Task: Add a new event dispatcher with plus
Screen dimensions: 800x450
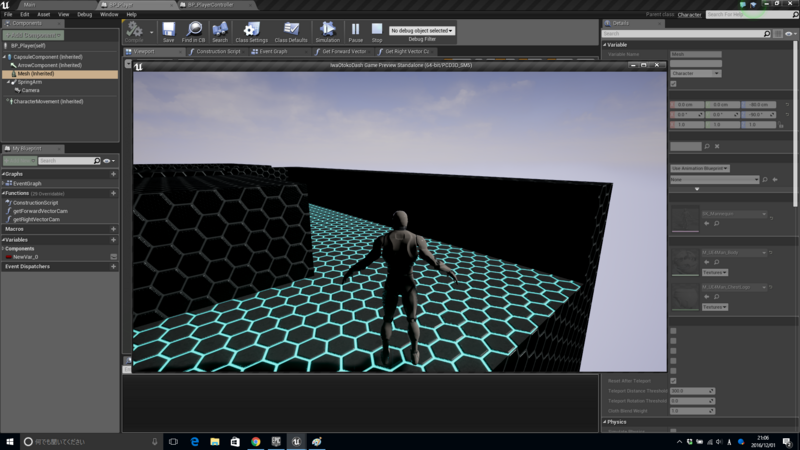Action: click(x=113, y=266)
